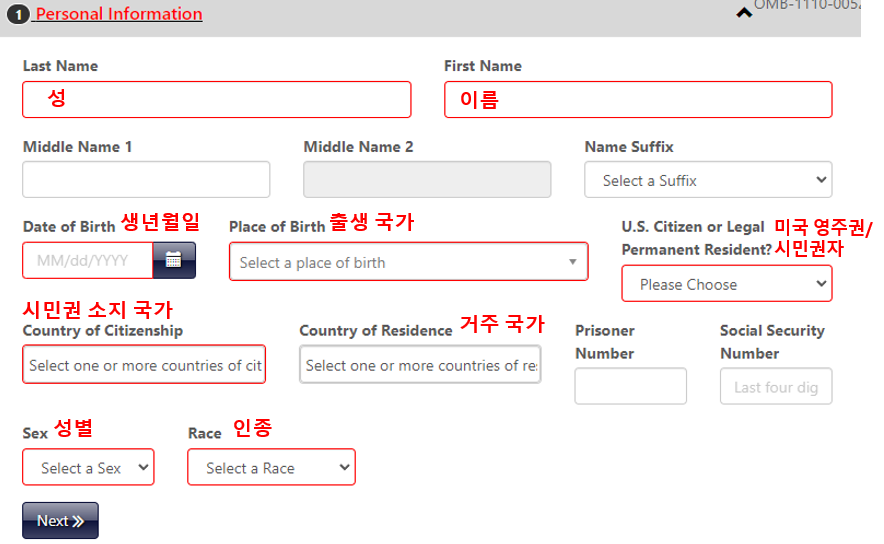Open the U.S. Citizen or Resident dropdown
This screenshot has height=544, width=884.
point(726,284)
